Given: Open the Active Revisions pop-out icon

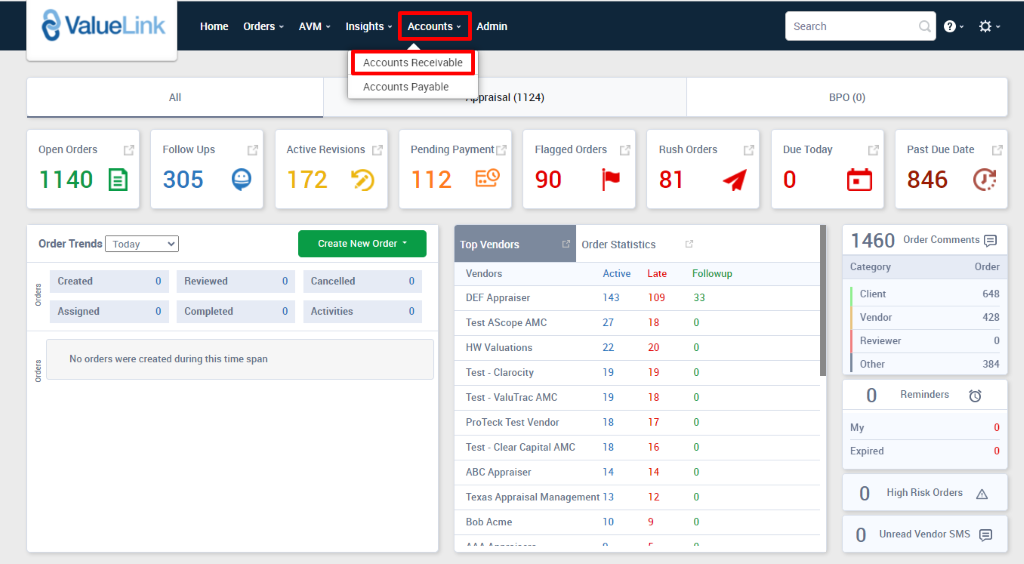Looking at the screenshot, I should (x=377, y=150).
